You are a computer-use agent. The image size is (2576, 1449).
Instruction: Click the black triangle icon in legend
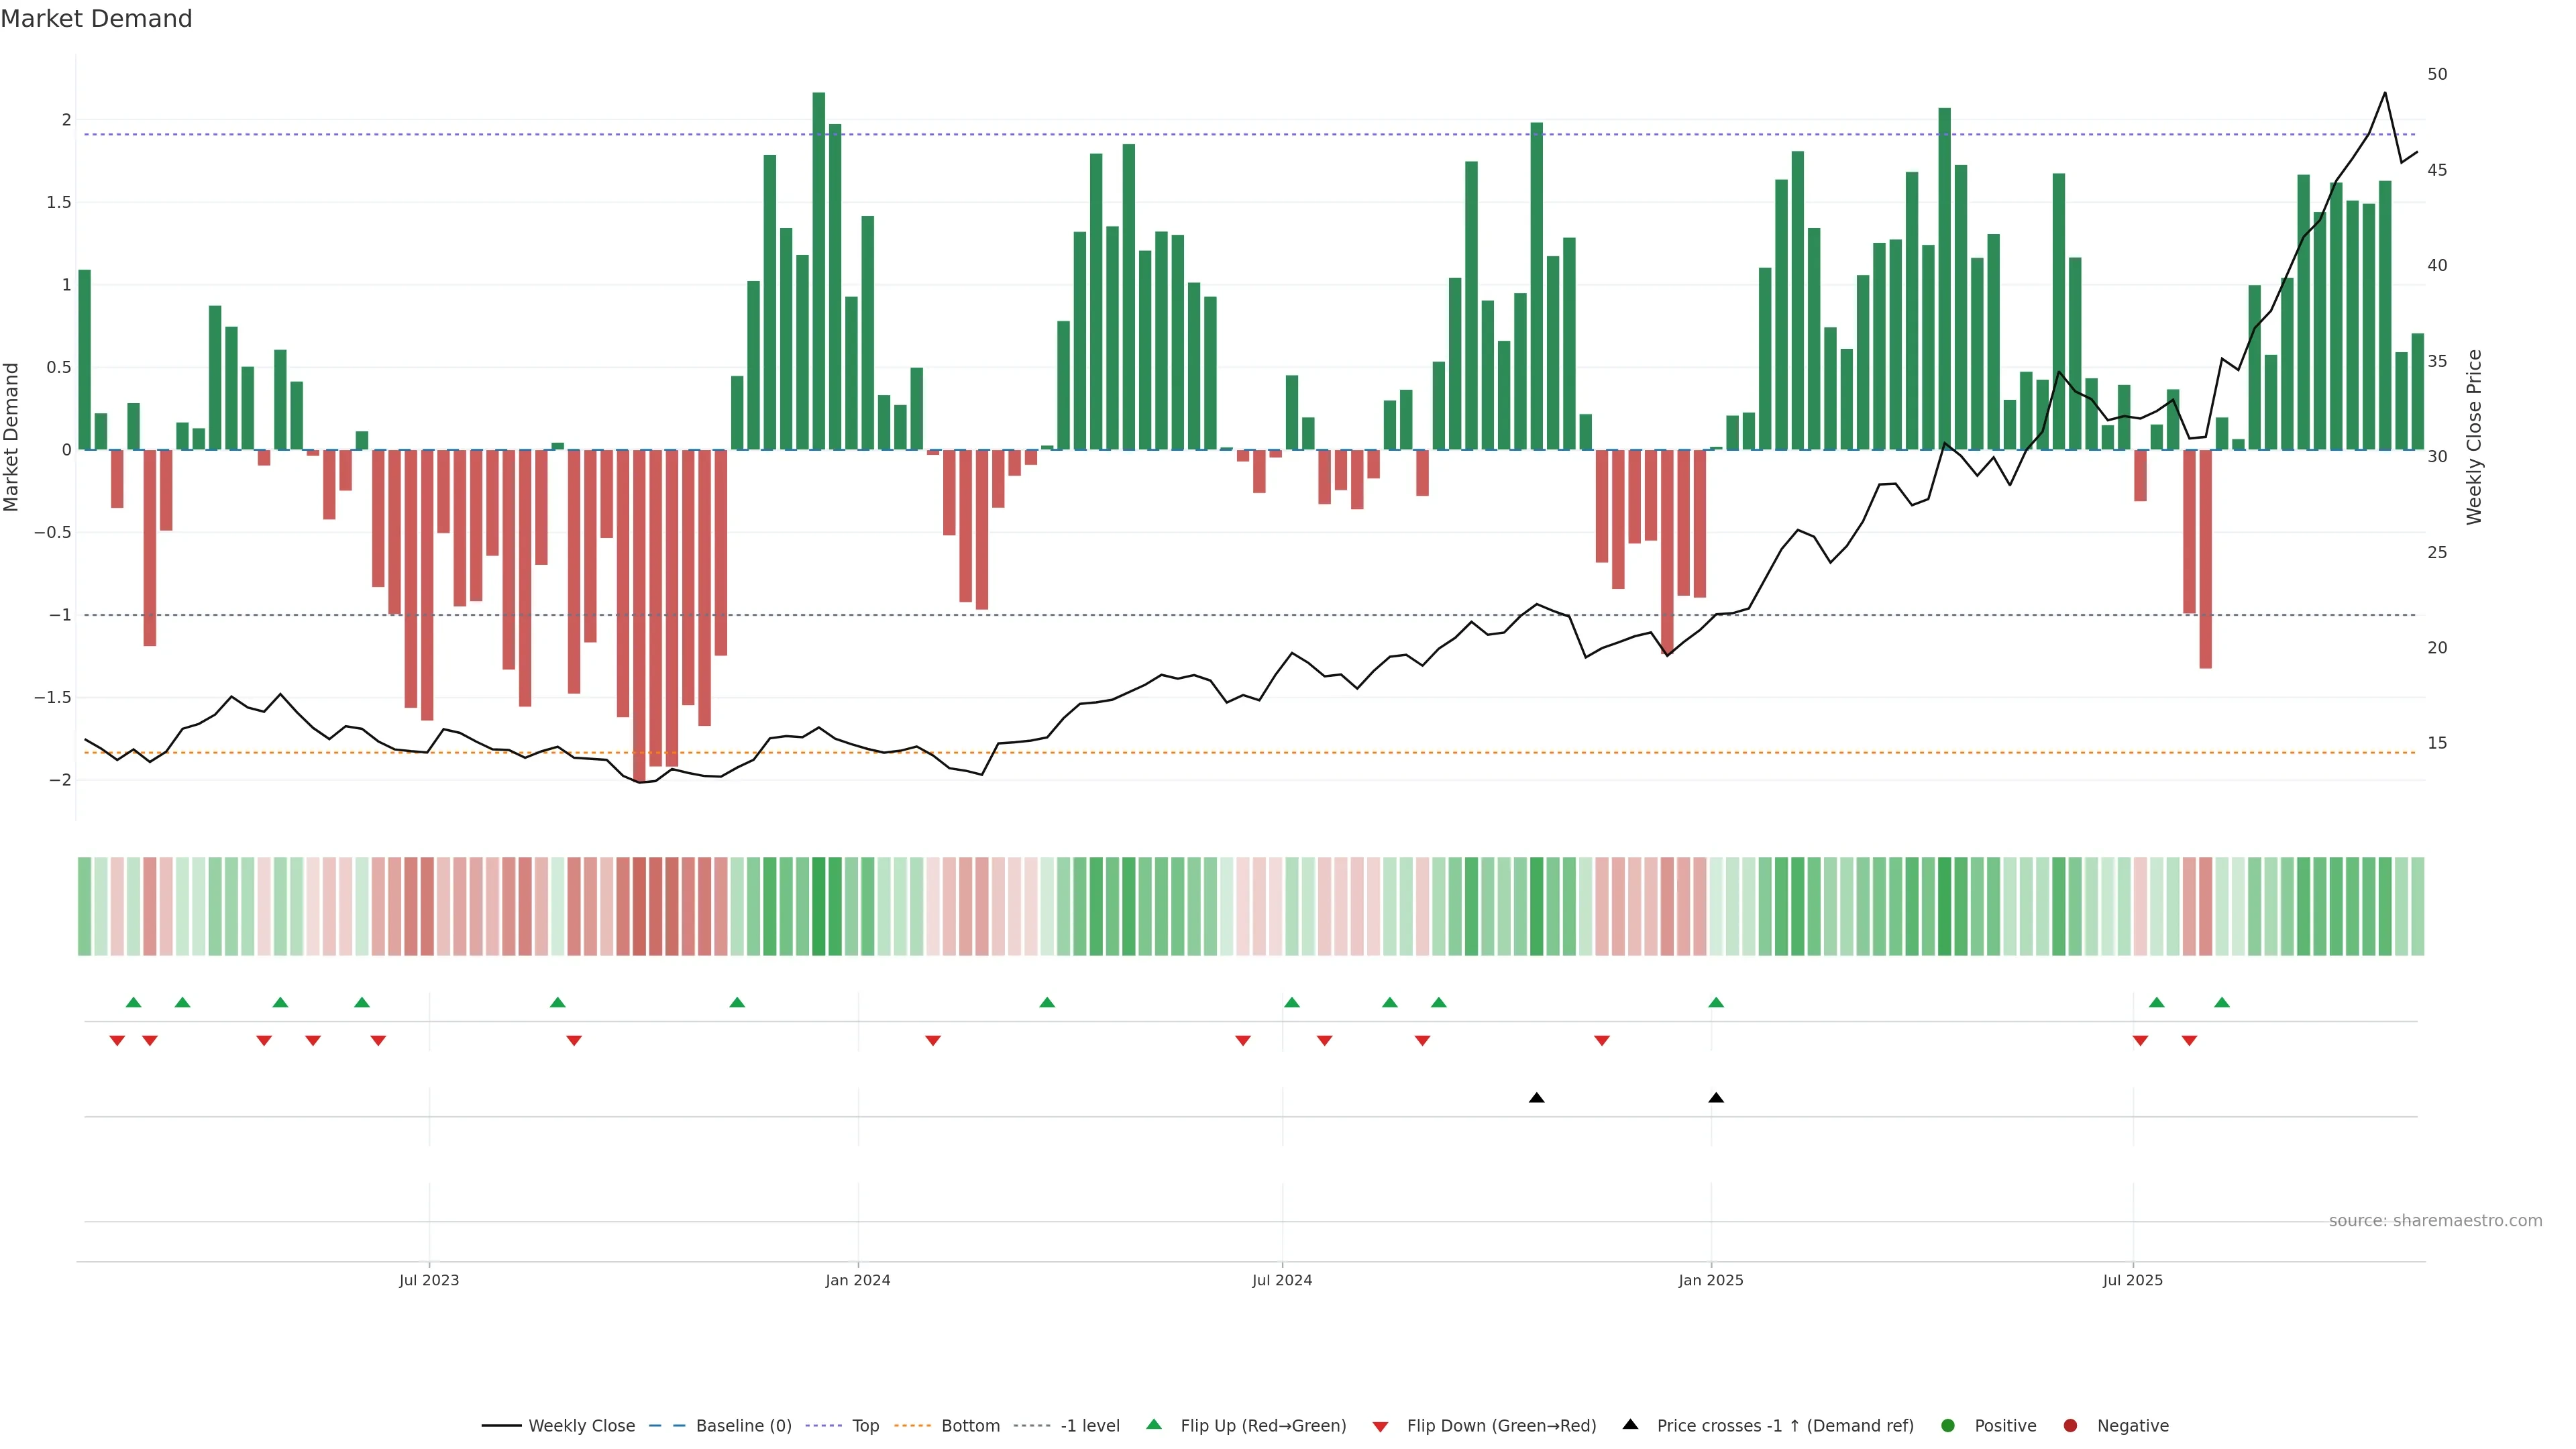pyautogui.click(x=1630, y=1424)
